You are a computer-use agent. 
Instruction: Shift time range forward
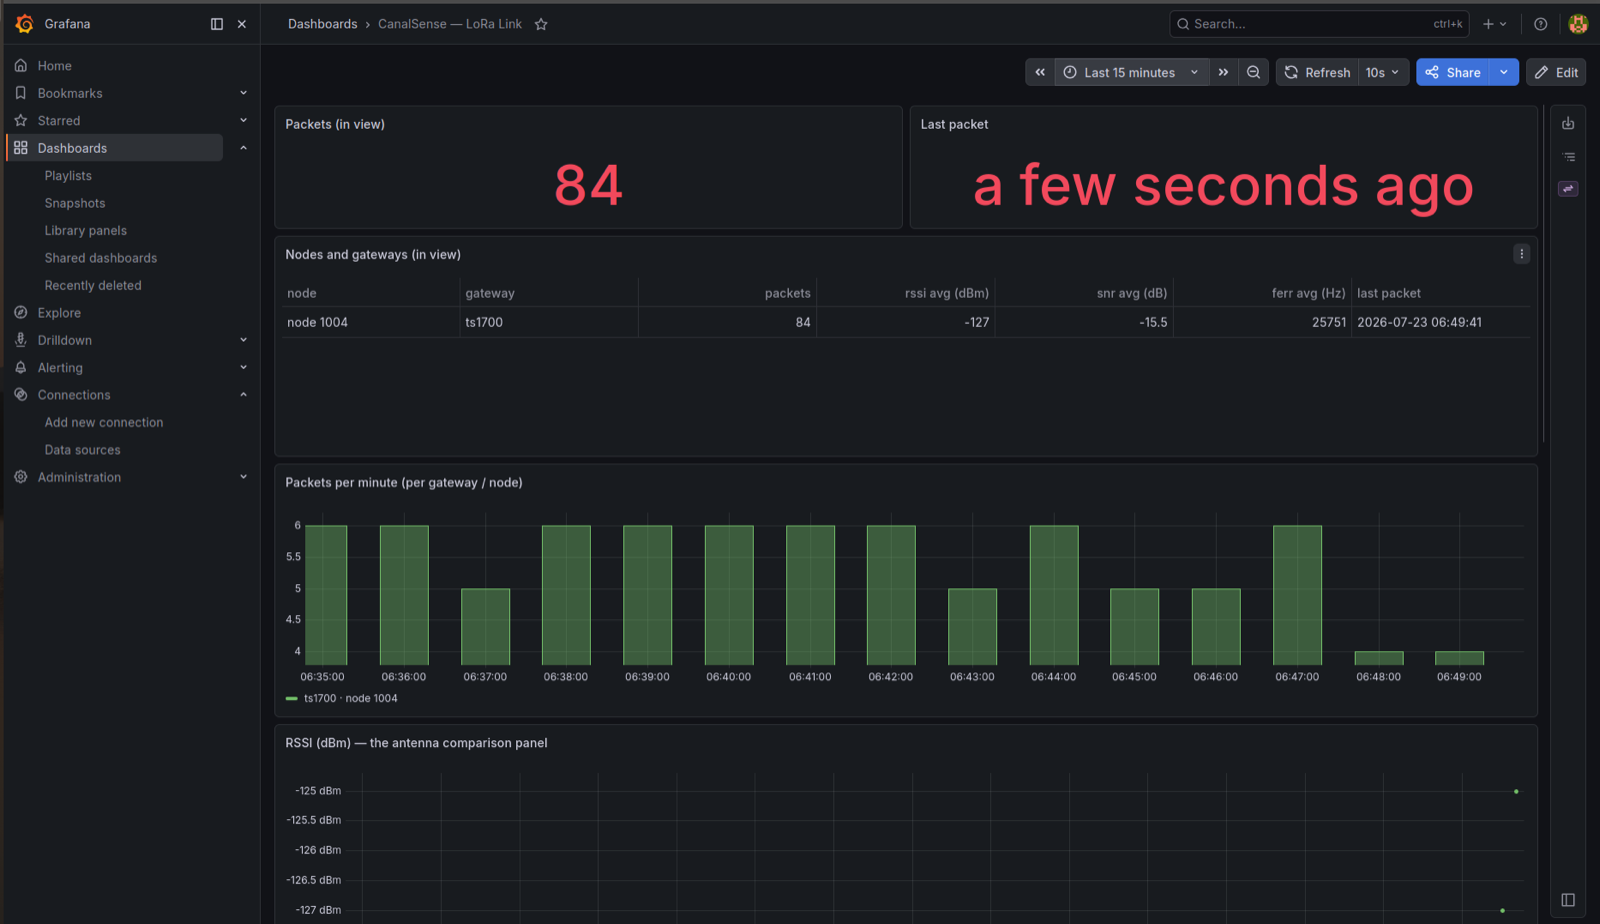(1223, 72)
